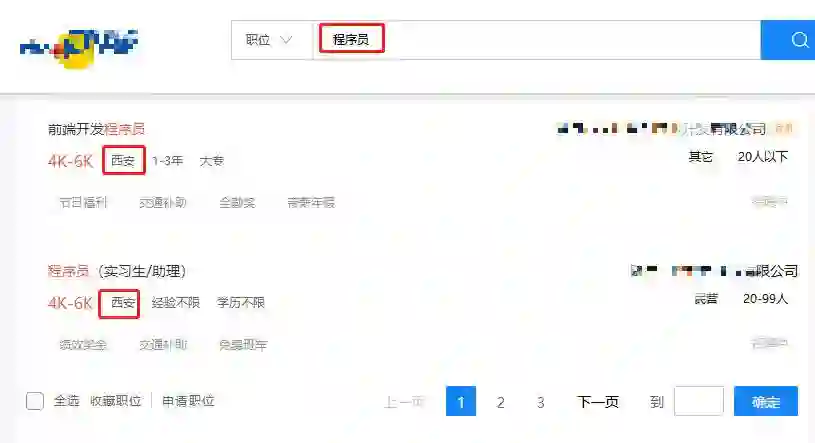Image resolution: width=815 pixels, height=443 pixels.
Task: Click the chevron next to 职位
Action: click(286, 40)
